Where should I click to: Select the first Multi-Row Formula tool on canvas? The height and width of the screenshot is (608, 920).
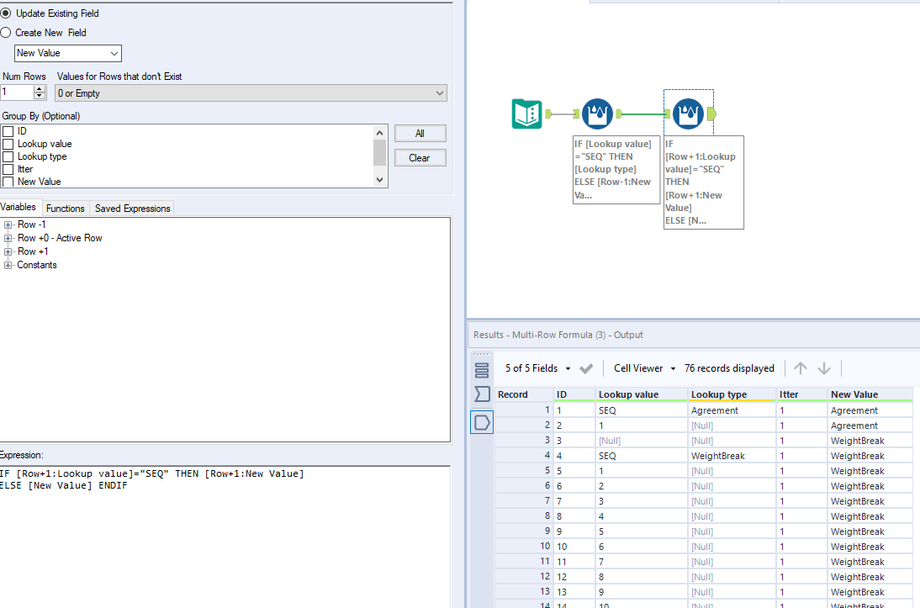[597, 113]
